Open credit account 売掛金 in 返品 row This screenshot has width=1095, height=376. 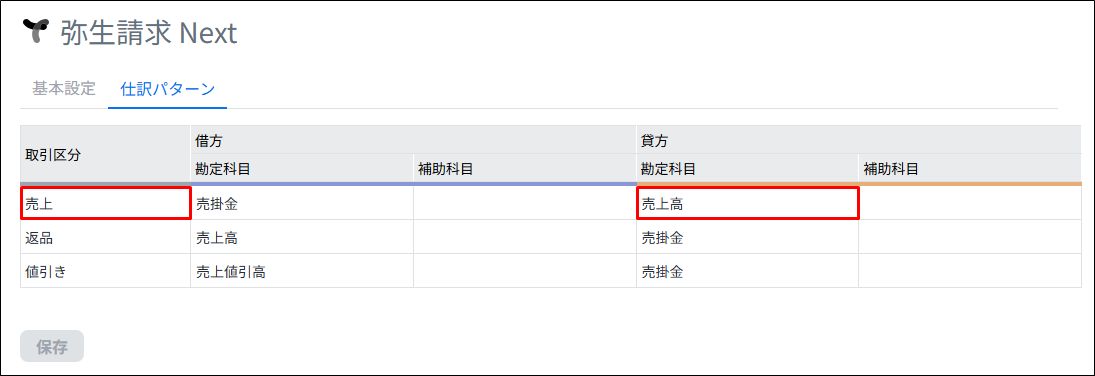pos(747,237)
